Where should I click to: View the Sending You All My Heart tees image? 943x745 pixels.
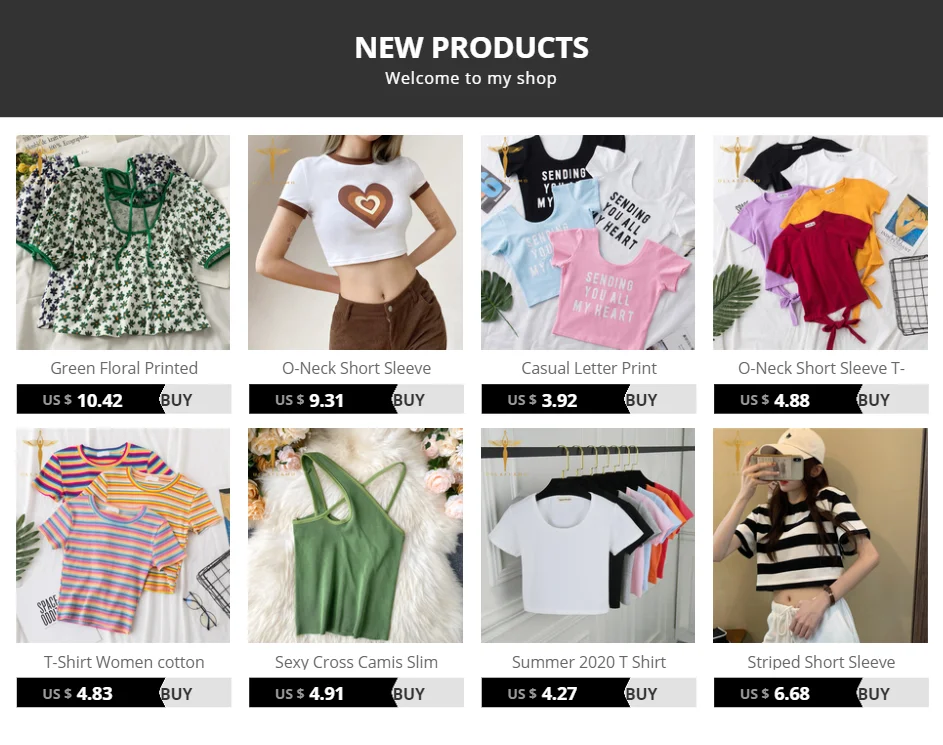click(x=588, y=242)
